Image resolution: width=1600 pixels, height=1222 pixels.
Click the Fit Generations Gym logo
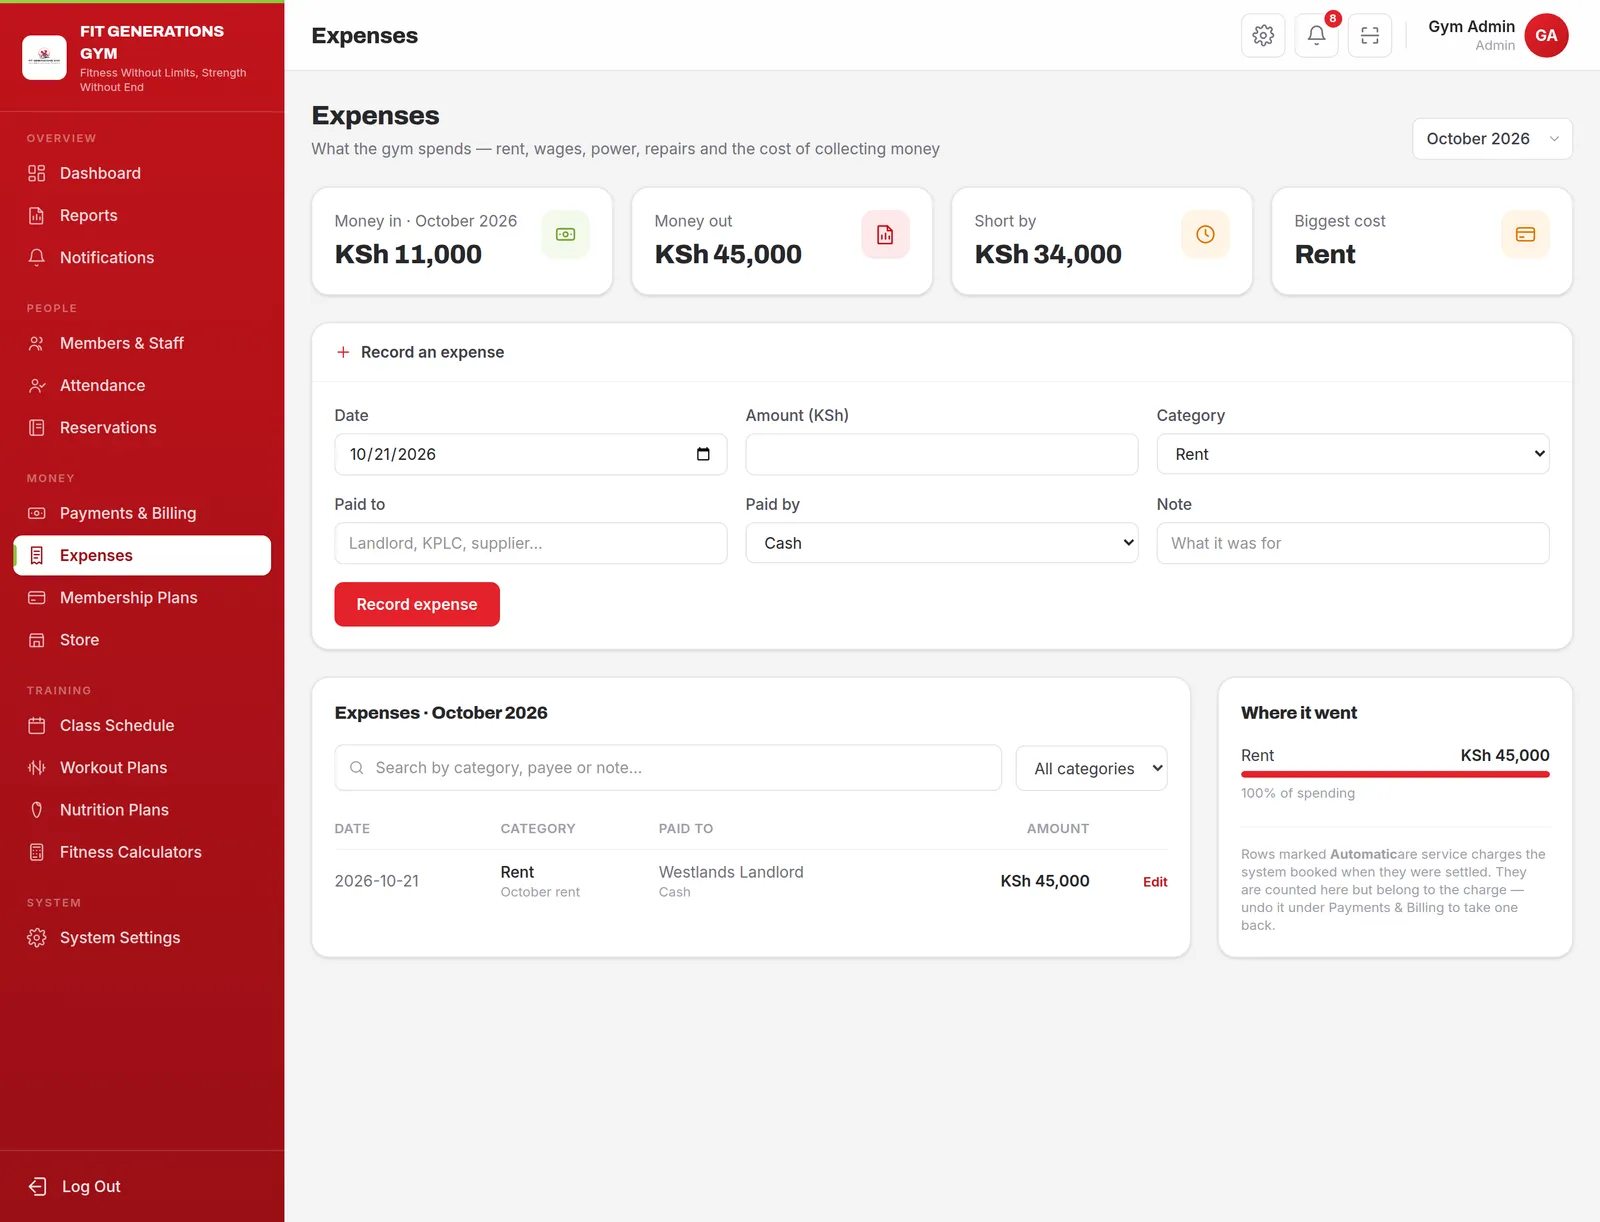(x=44, y=57)
